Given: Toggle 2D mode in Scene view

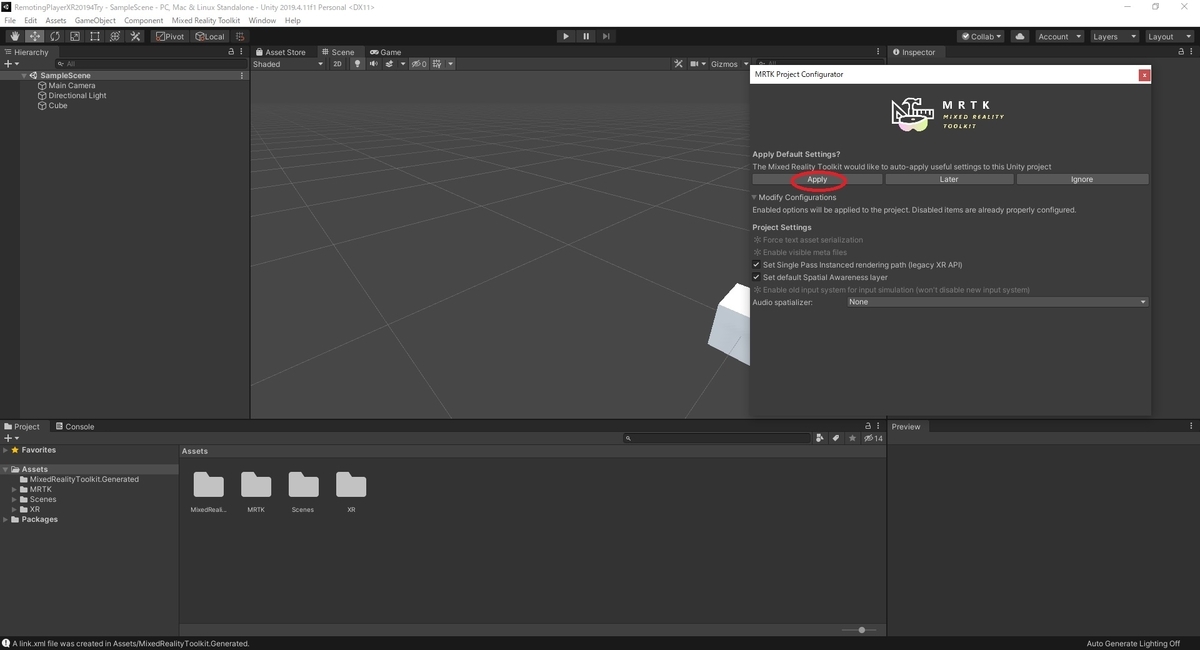Looking at the screenshot, I should 337,64.
